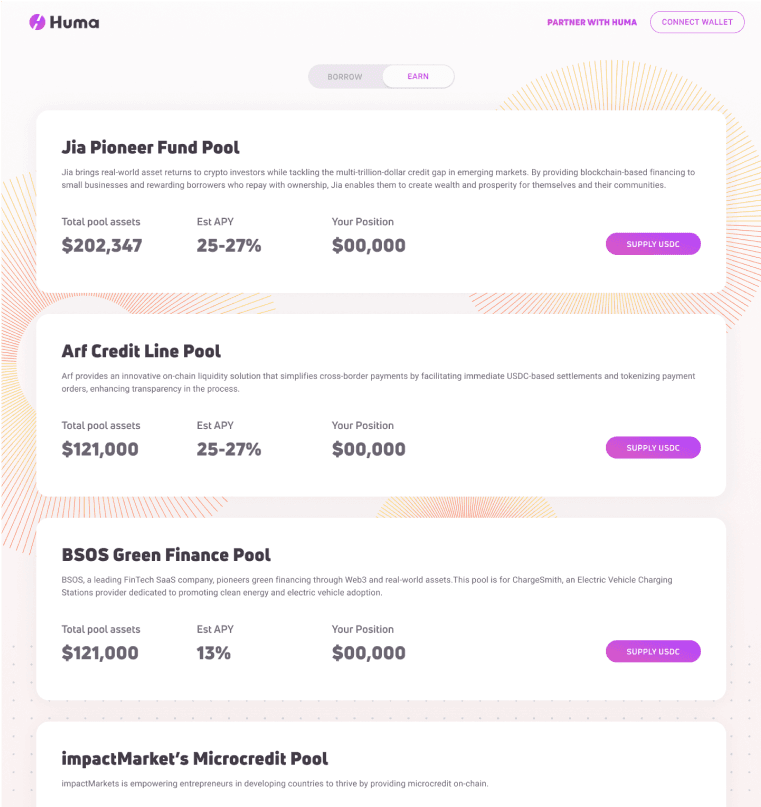Click the 13% Est APY value
The height and width of the screenshot is (807, 761).
point(214,654)
